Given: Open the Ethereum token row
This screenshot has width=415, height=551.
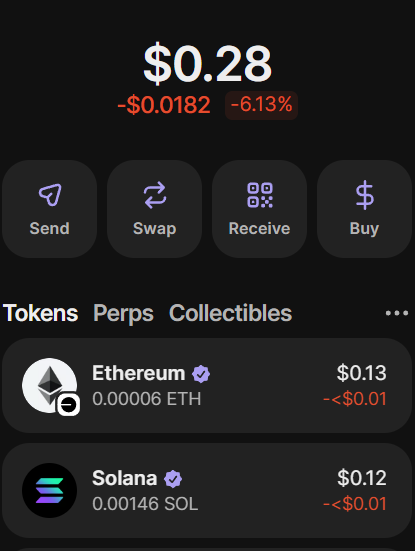Looking at the screenshot, I should click(x=207, y=385).
